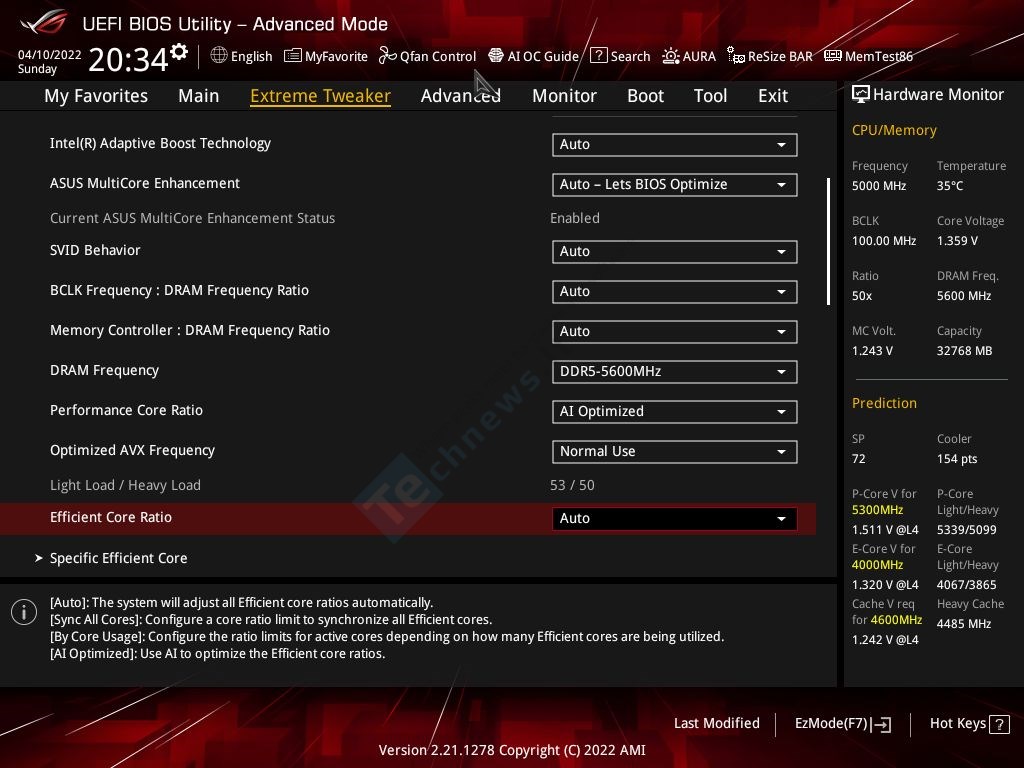Click the CPU/Memory section heading
1024x768 pixels.
(894, 131)
